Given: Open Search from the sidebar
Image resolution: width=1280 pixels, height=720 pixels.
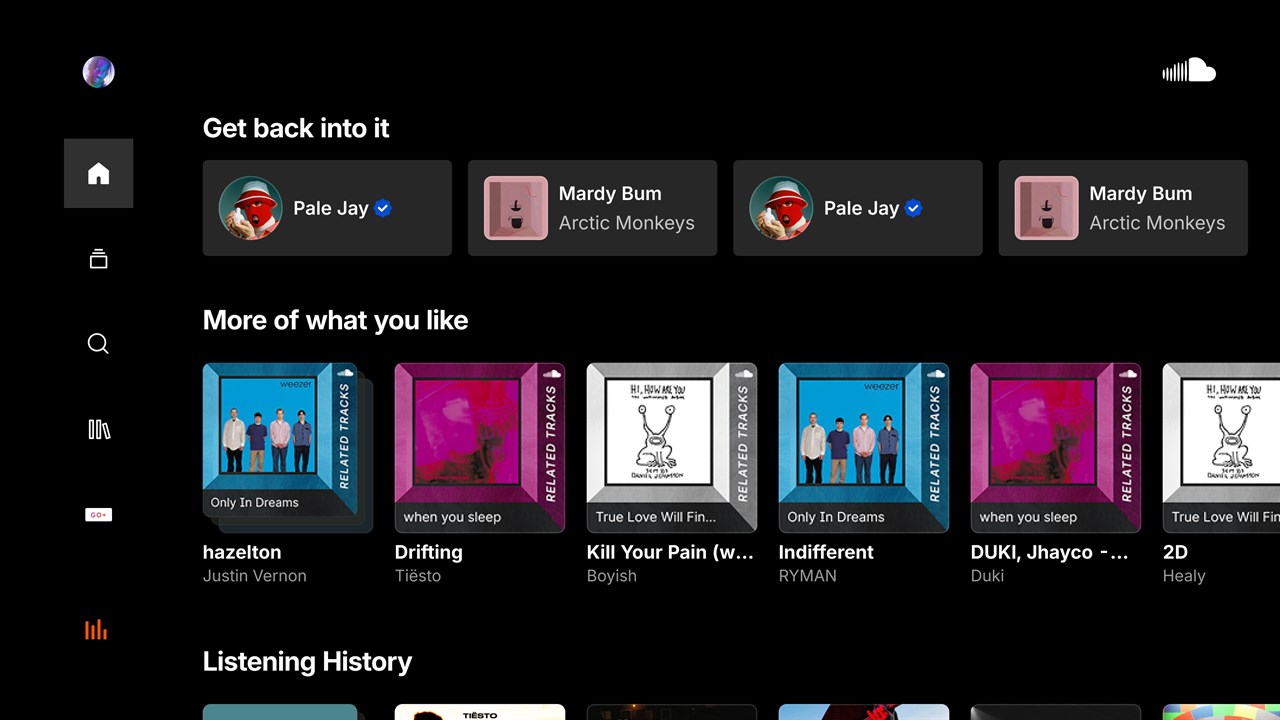Looking at the screenshot, I should 98,344.
